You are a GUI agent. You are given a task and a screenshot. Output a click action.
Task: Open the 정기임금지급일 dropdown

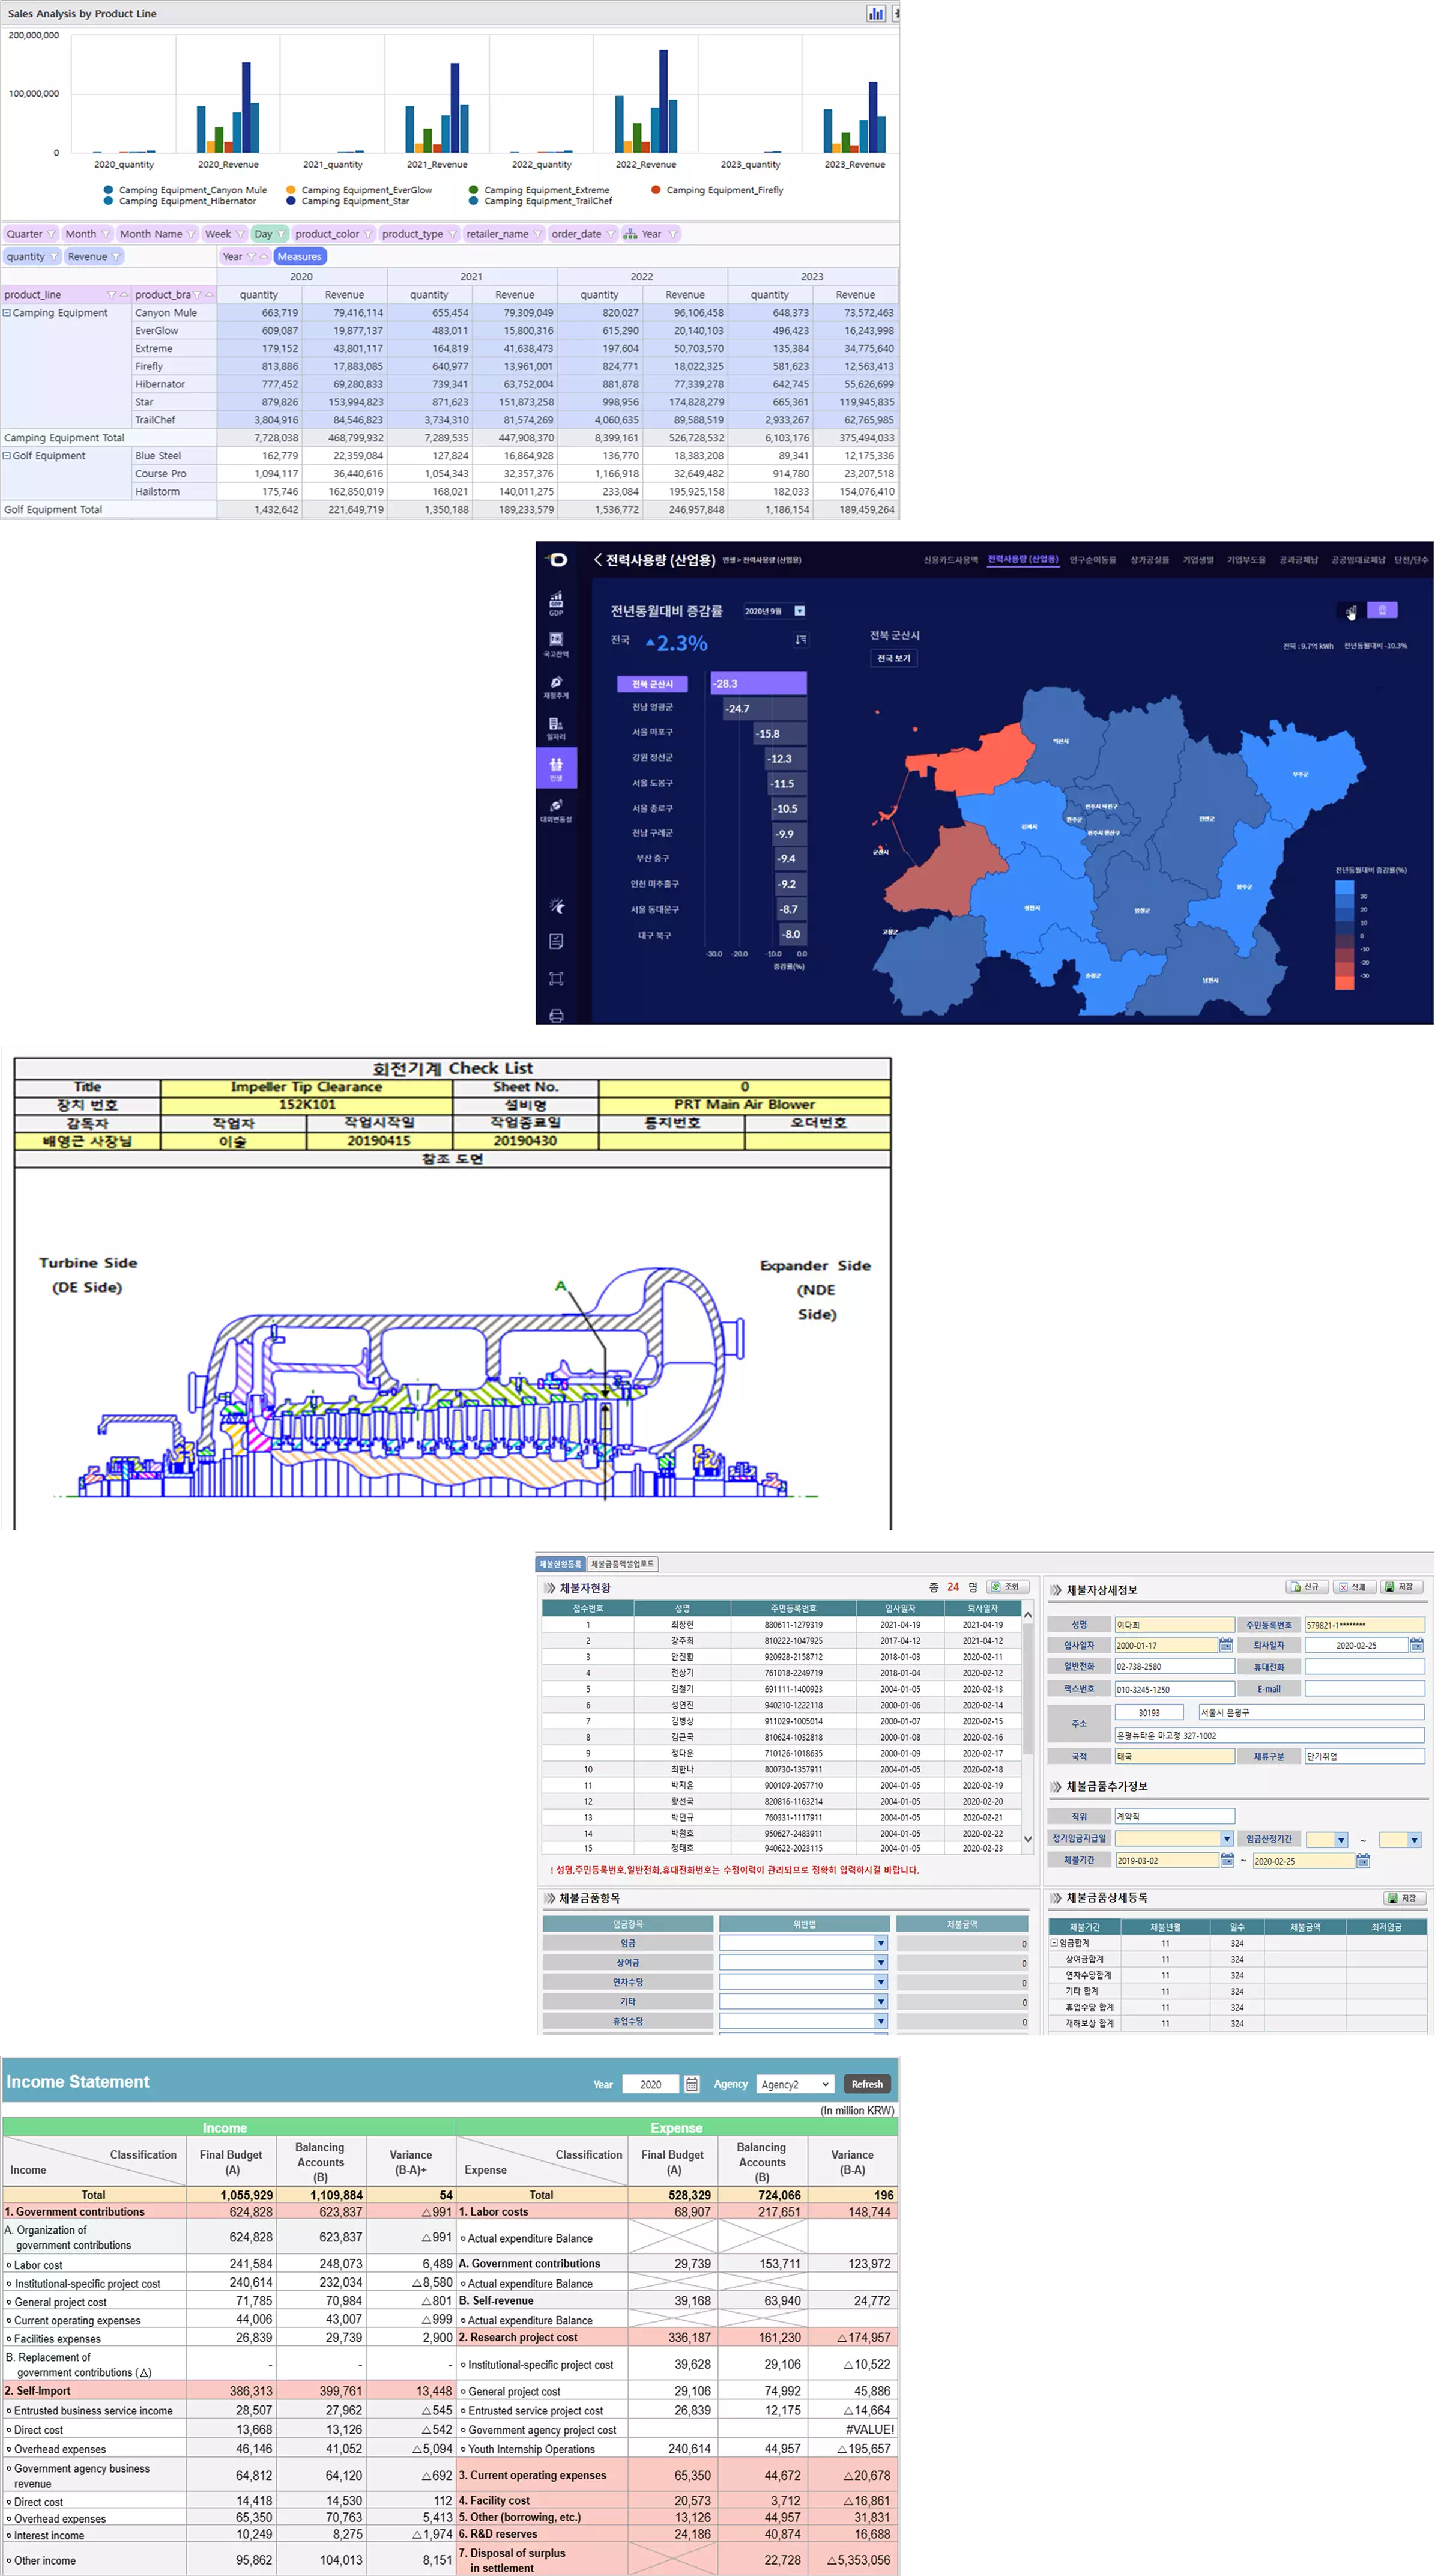(x=1174, y=1839)
